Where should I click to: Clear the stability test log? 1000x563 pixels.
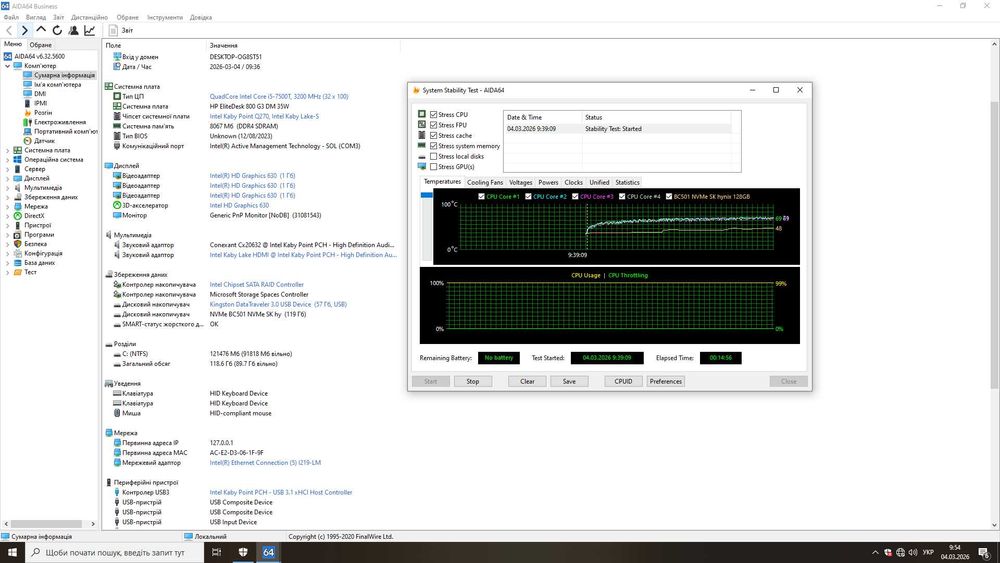527,381
